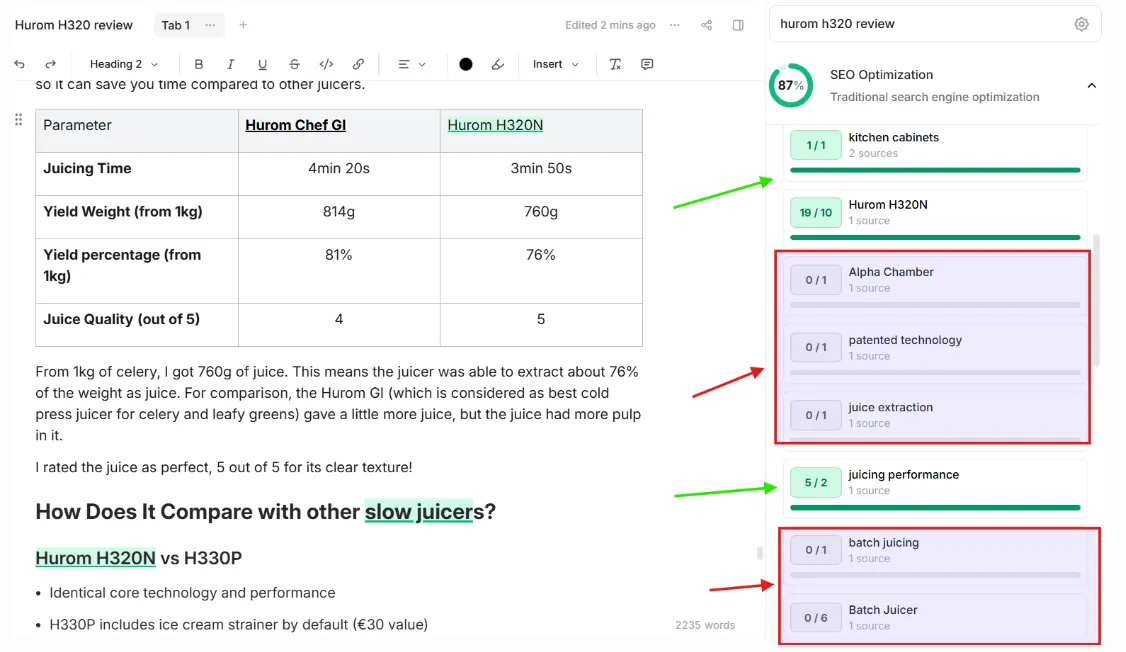
Task: Click the kitchen cabinets progress bar
Action: [935, 170]
